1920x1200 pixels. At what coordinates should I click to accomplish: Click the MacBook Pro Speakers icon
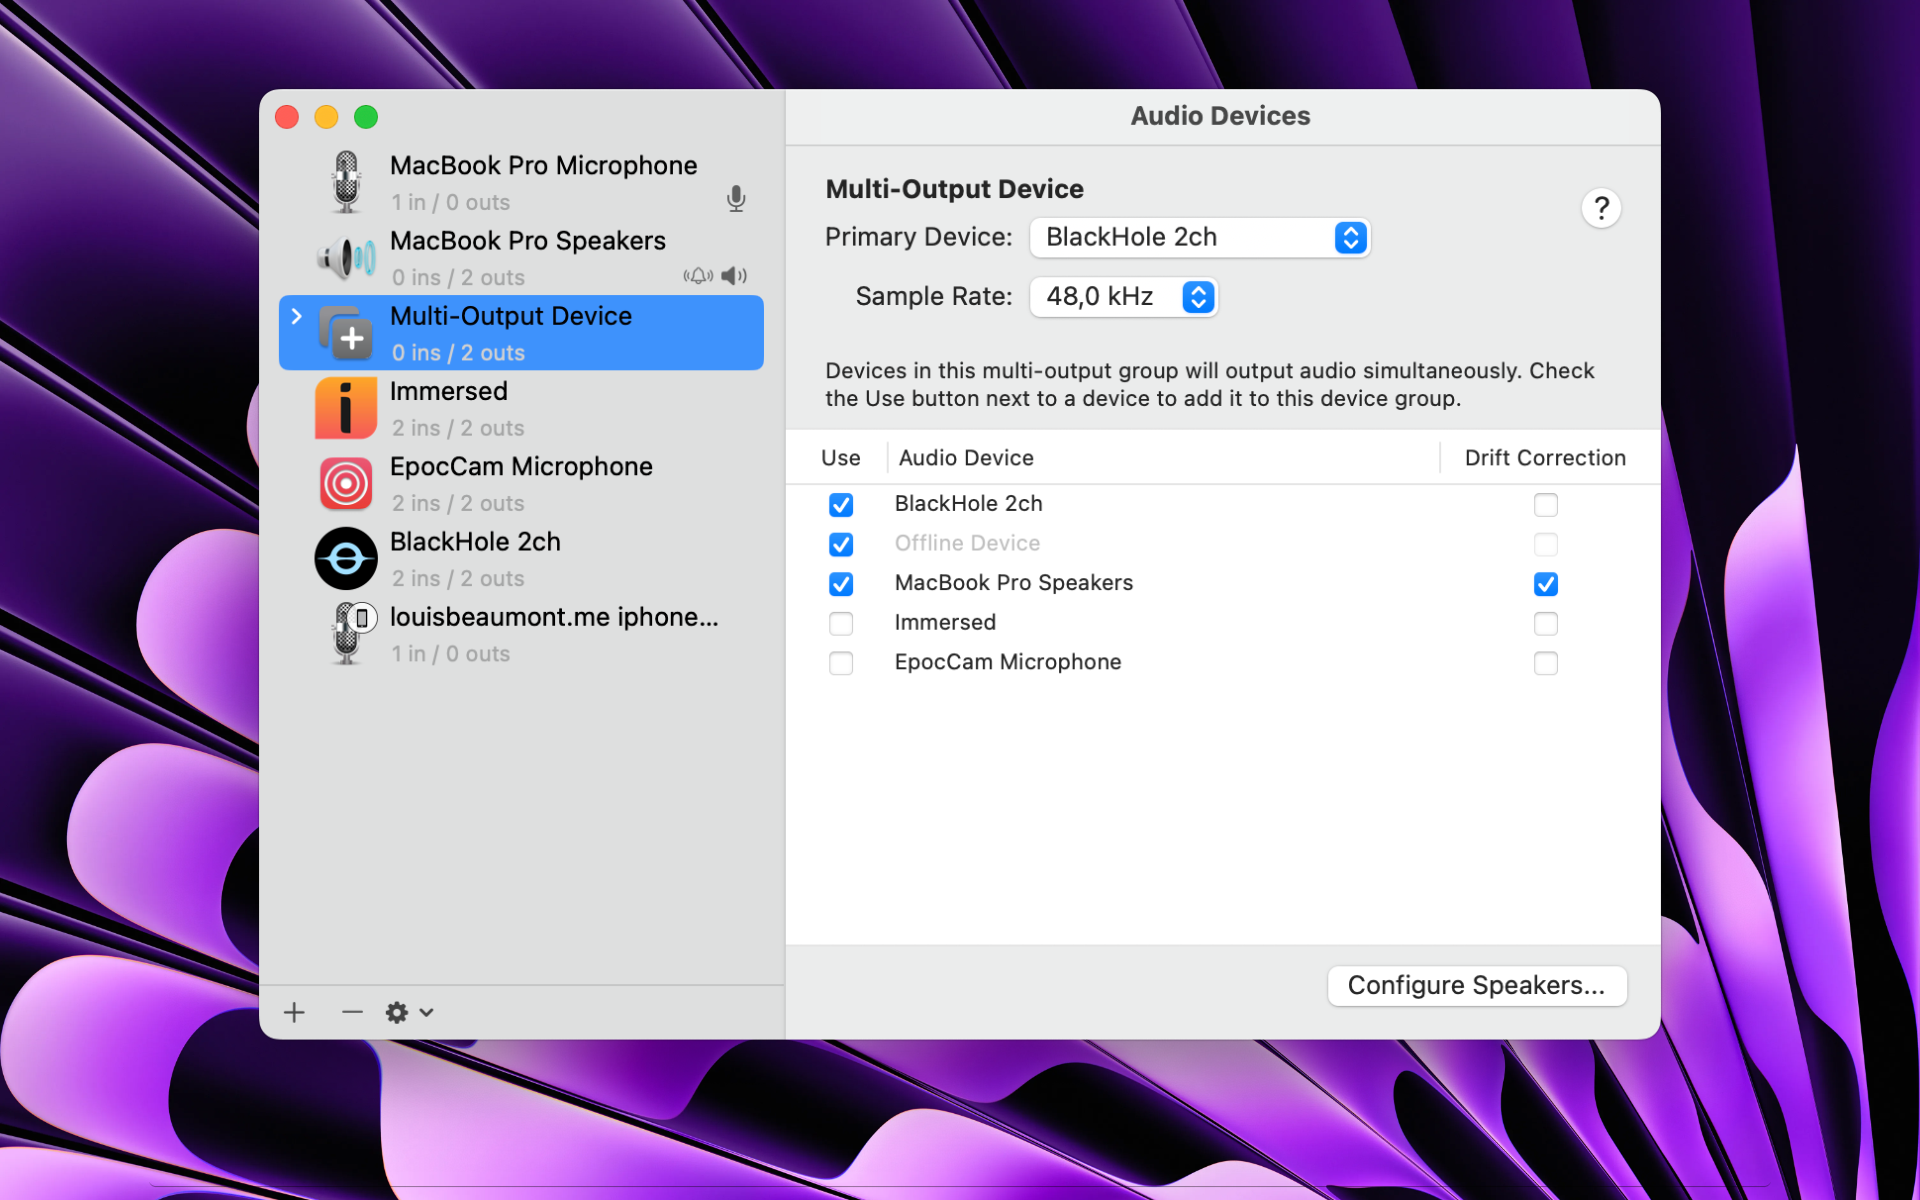(x=346, y=258)
